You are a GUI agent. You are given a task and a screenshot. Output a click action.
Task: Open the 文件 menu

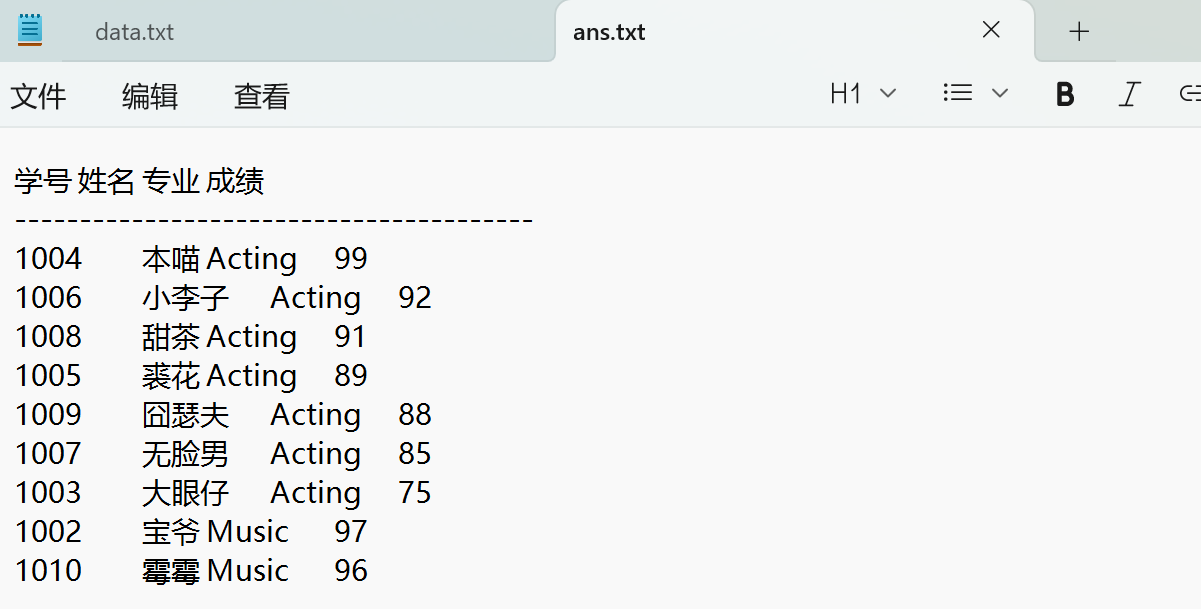click(x=38, y=96)
